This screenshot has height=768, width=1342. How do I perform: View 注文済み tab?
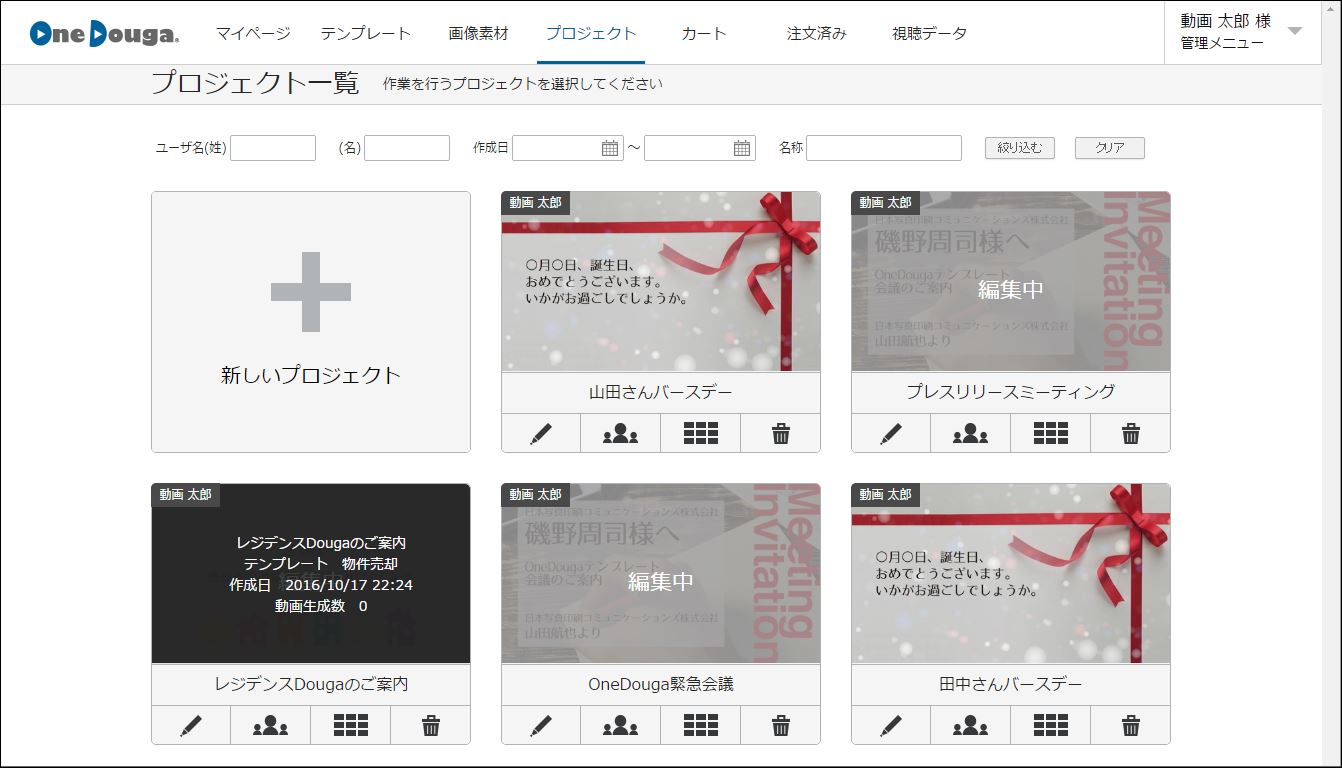[x=817, y=33]
